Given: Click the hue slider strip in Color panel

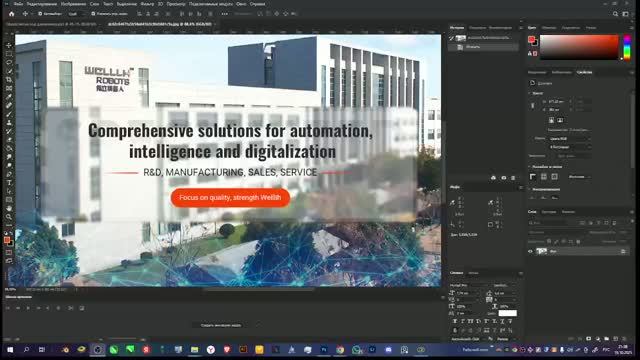Looking at the screenshot, I should pos(627,47).
